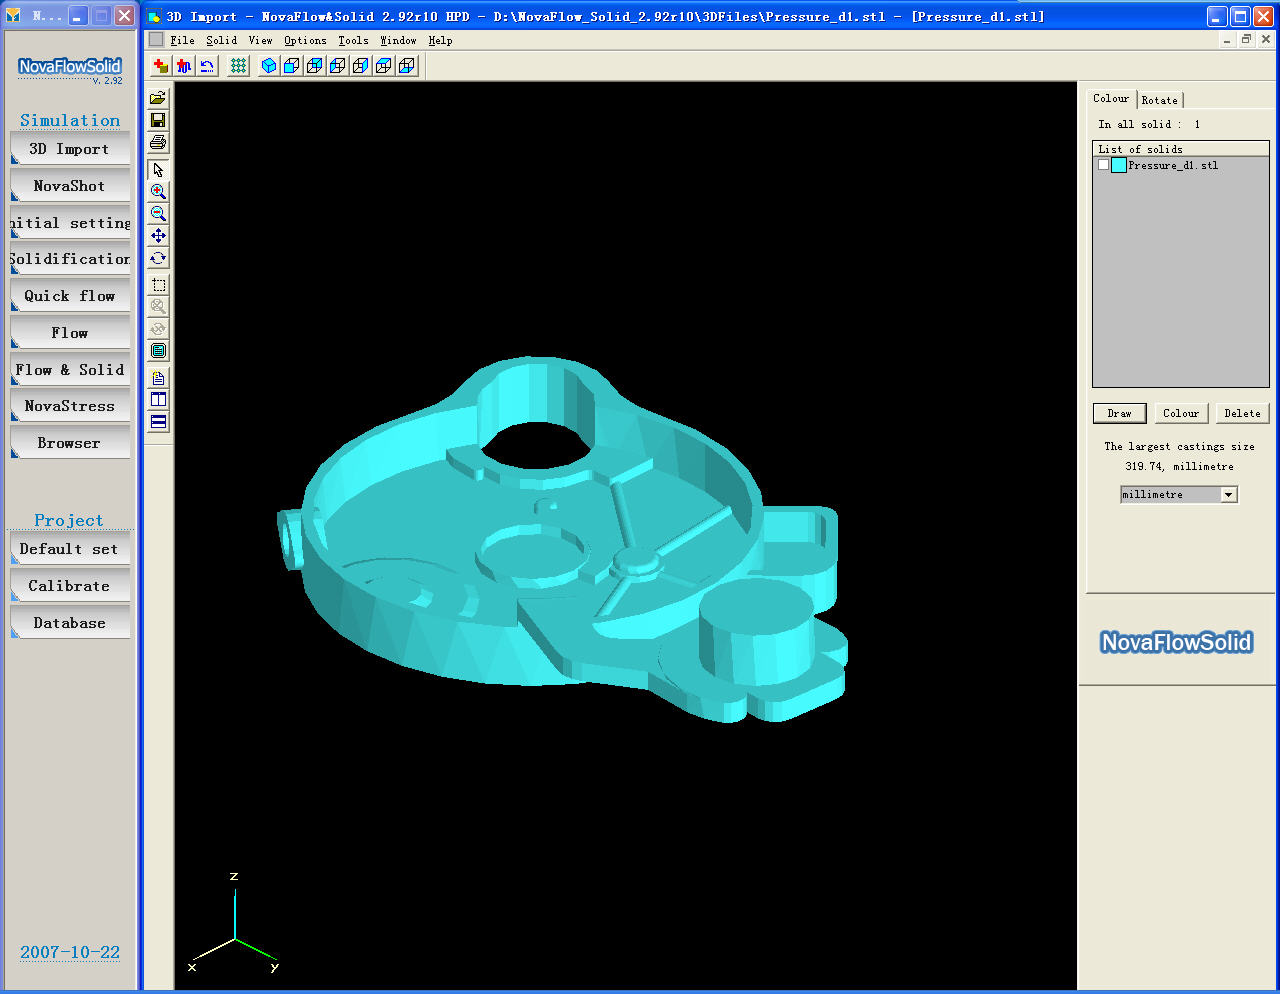1280x994 pixels.
Task: Toggle the Pressure_d1.stl checkbox
Action: [x=1104, y=165]
